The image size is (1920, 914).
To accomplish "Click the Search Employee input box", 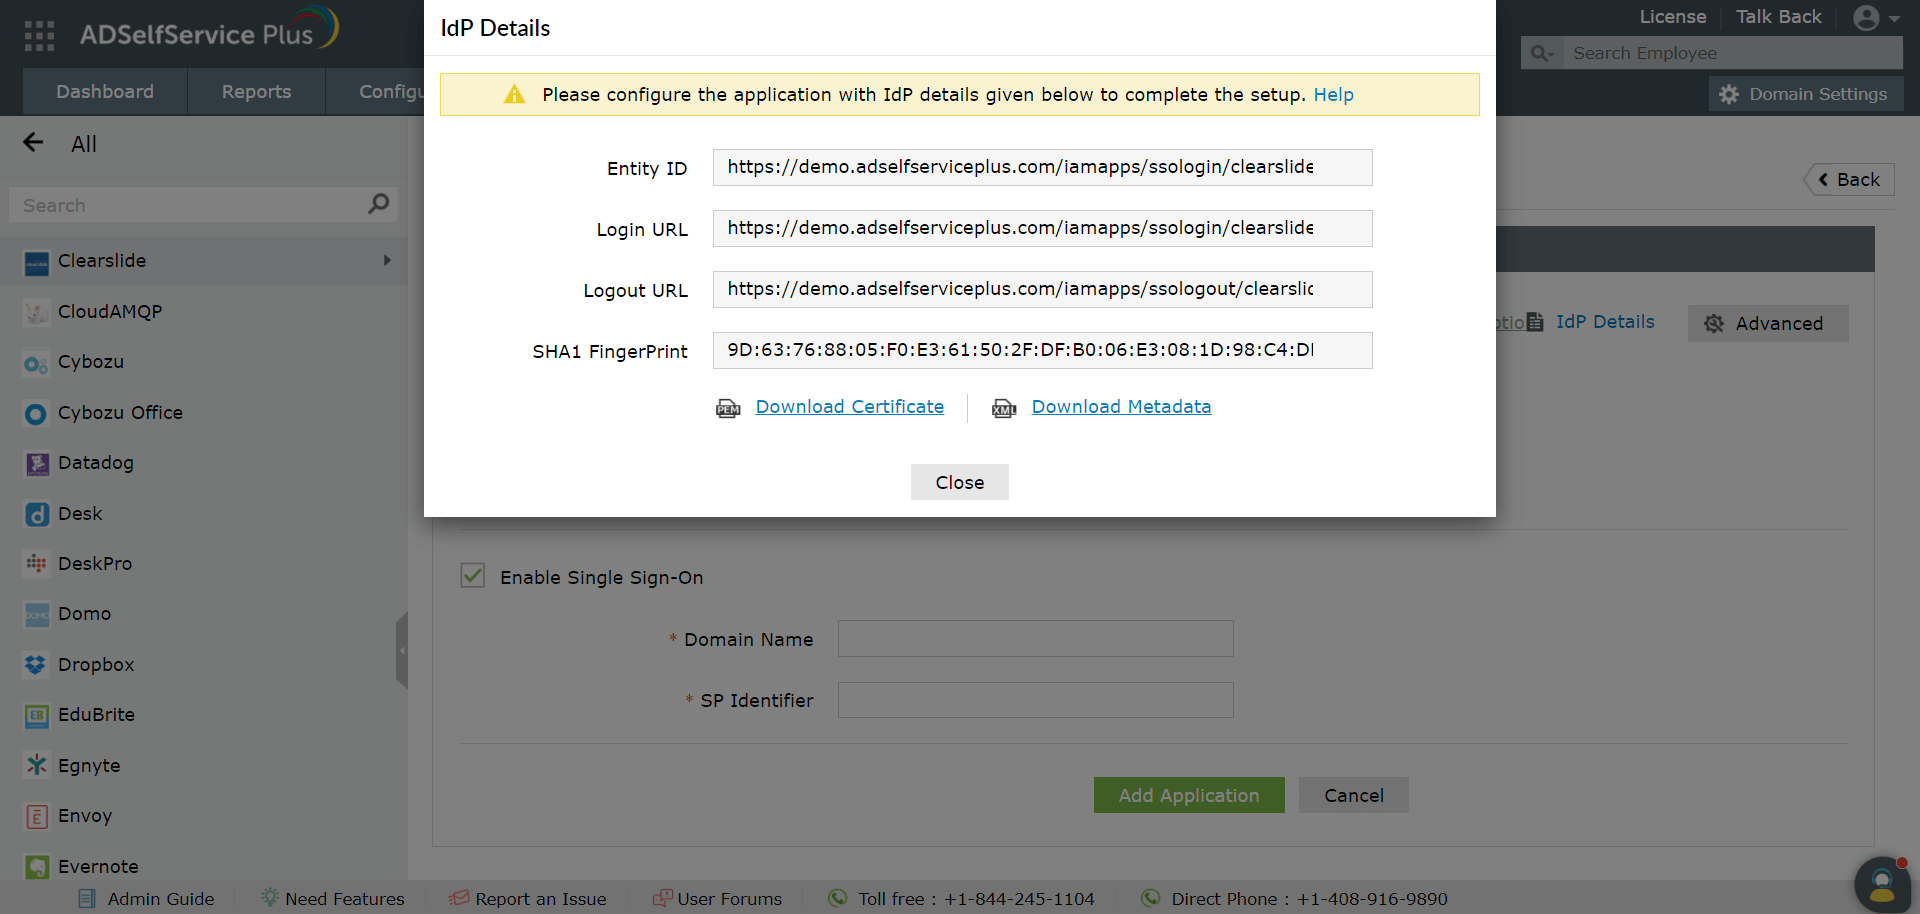I will [x=1735, y=53].
